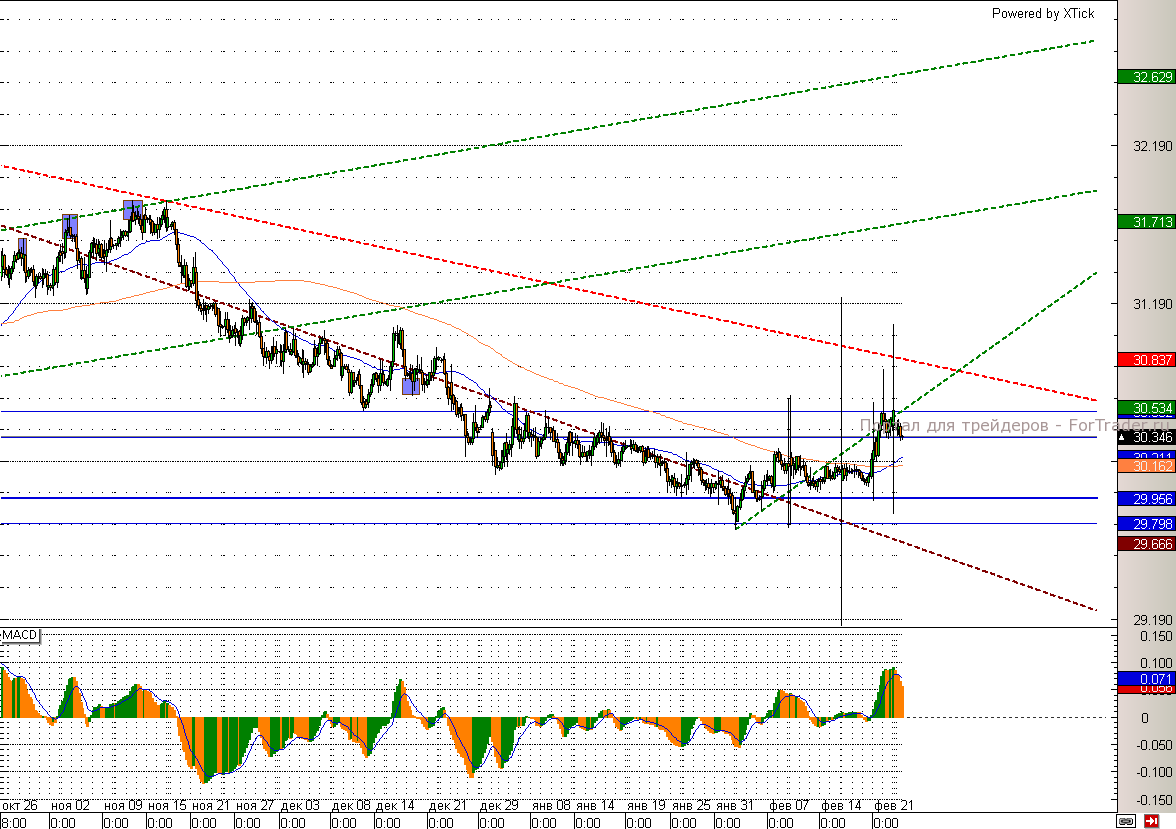Viewport: 1176px width, 829px height.
Task: Click the Powered by XTick text
Action: point(1042,13)
